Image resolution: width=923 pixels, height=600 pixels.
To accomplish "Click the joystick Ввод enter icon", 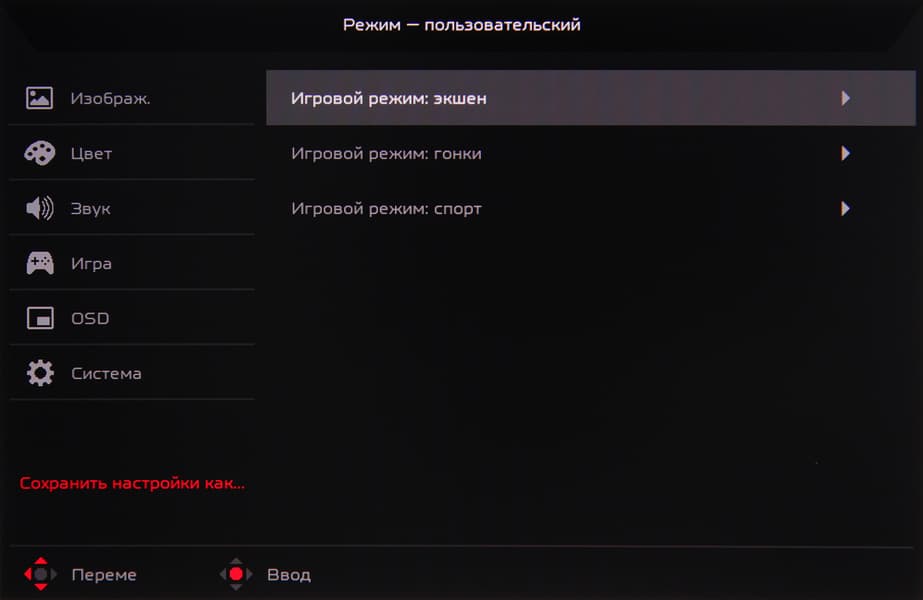I will [x=236, y=574].
